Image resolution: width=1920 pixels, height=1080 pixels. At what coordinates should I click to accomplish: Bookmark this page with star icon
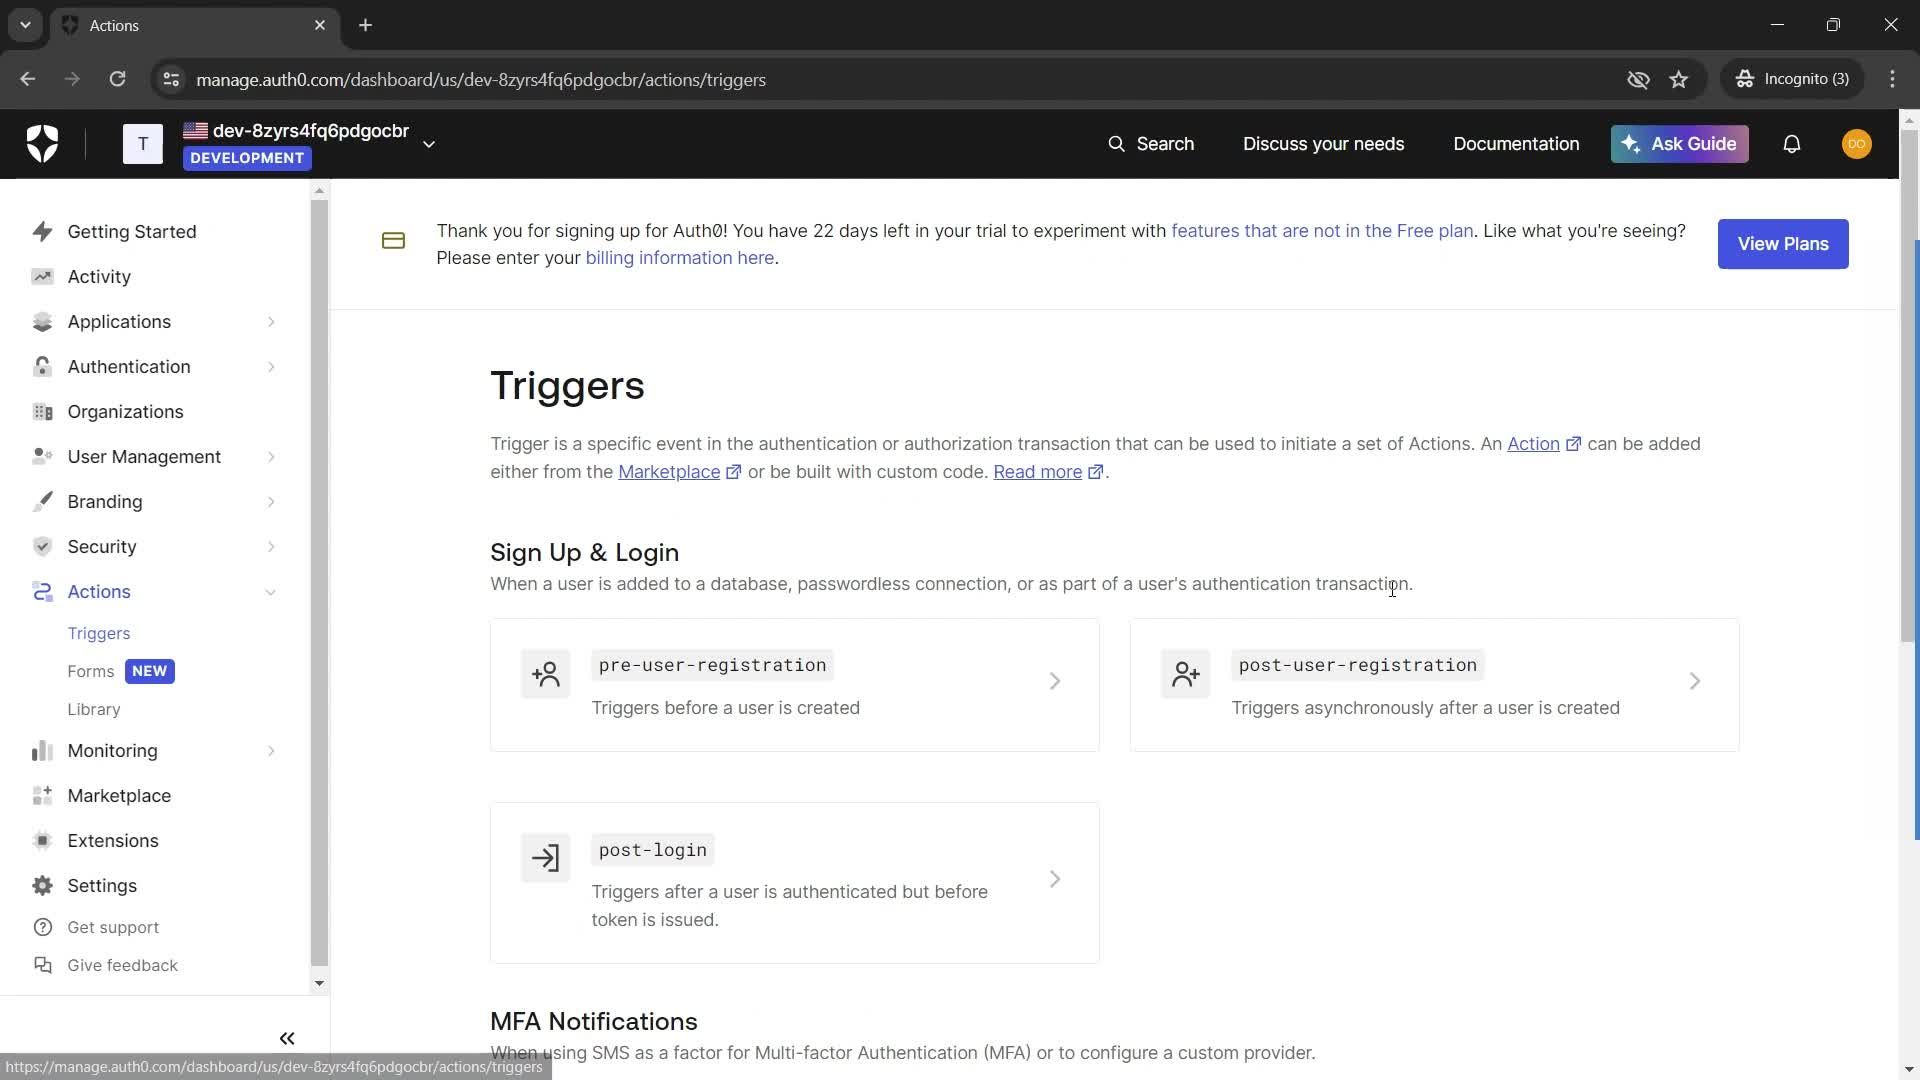coord(1679,79)
